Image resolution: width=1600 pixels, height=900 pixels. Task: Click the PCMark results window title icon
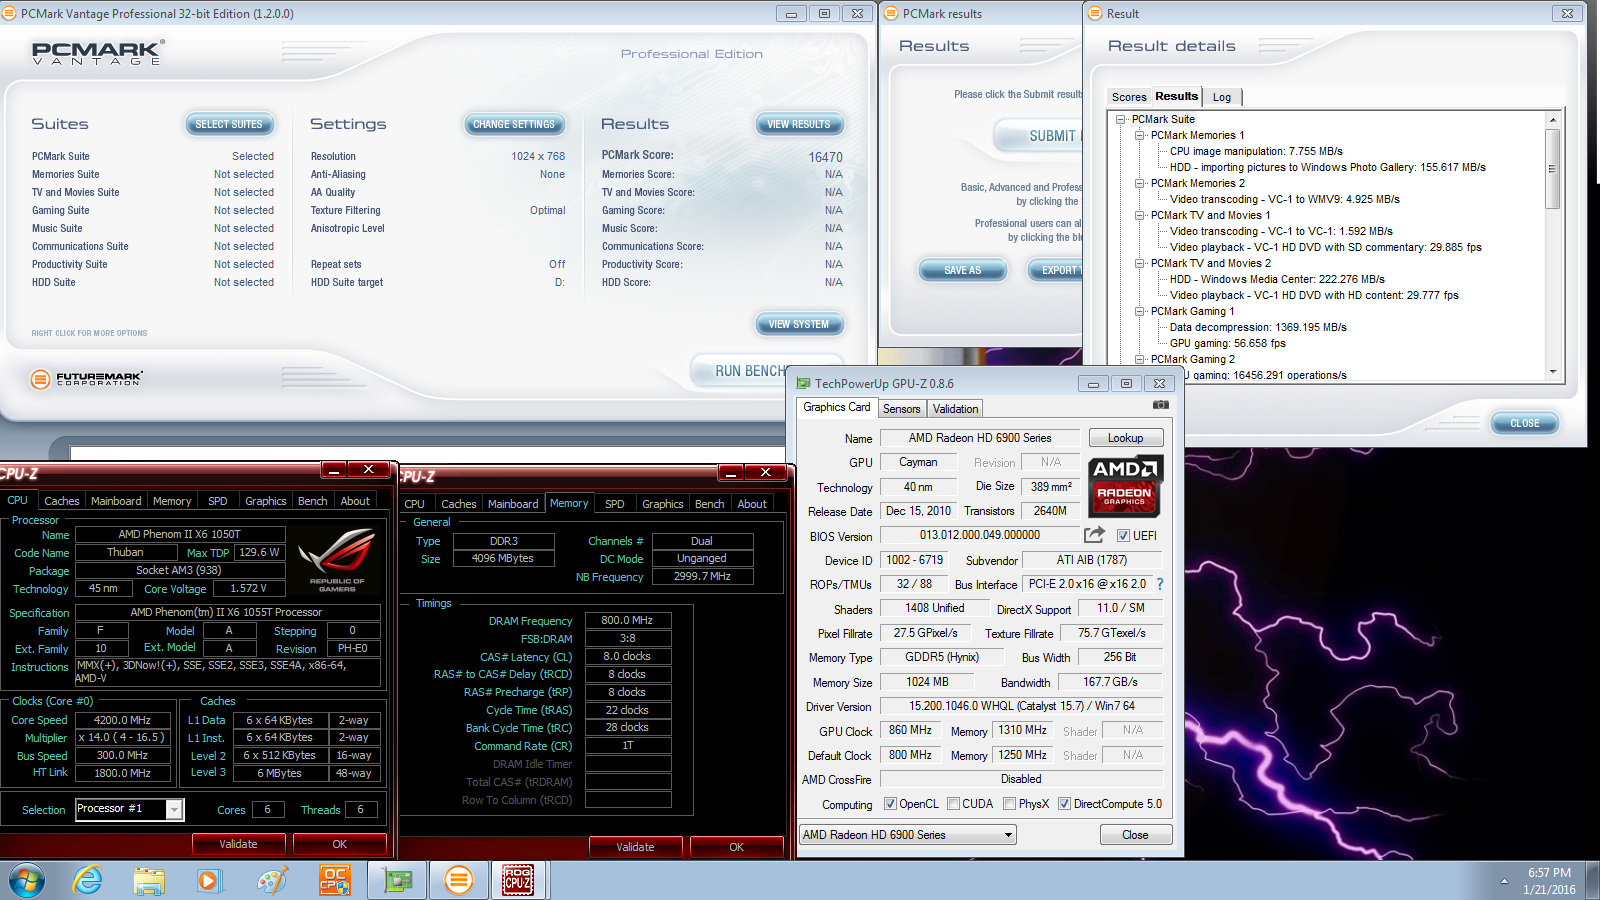[891, 14]
